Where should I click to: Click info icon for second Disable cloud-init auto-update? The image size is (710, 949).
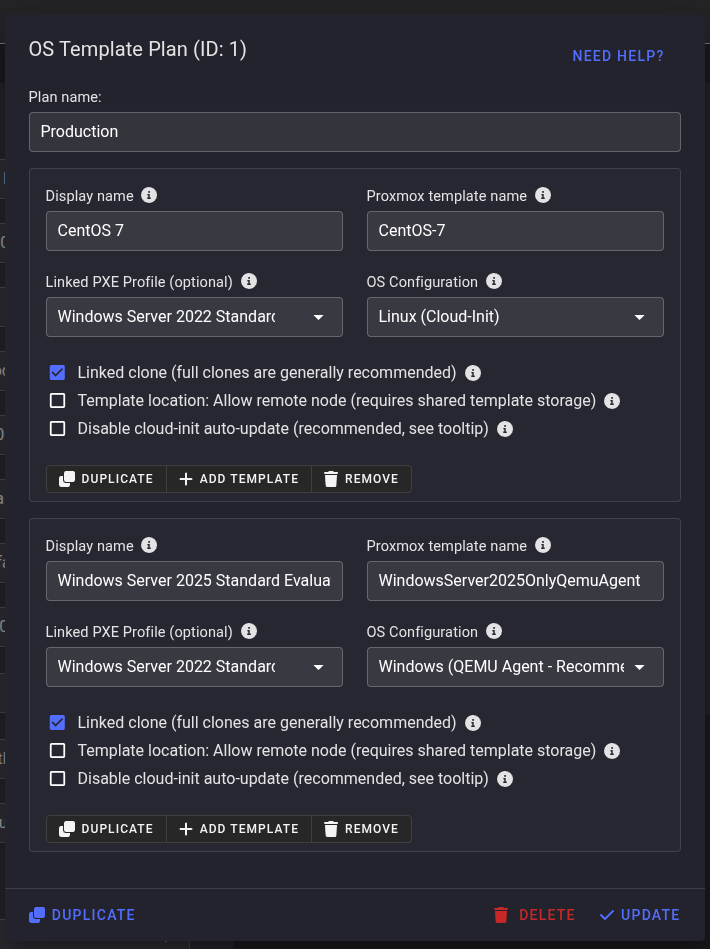pyautogui.click(x=505, y=779)
